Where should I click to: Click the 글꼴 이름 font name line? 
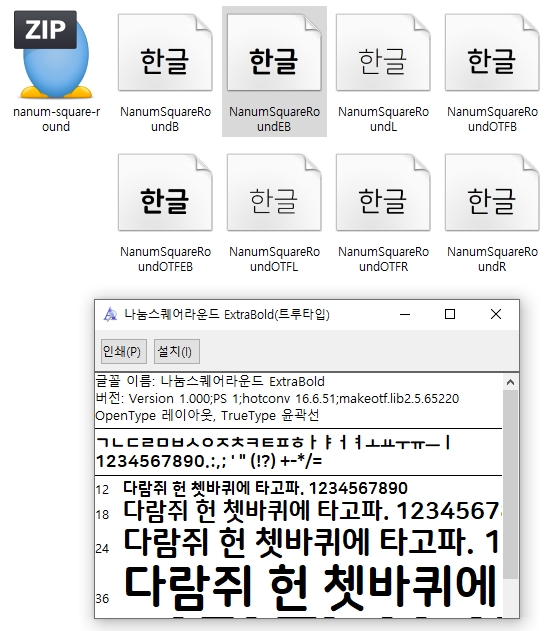(x=210, y=381)
